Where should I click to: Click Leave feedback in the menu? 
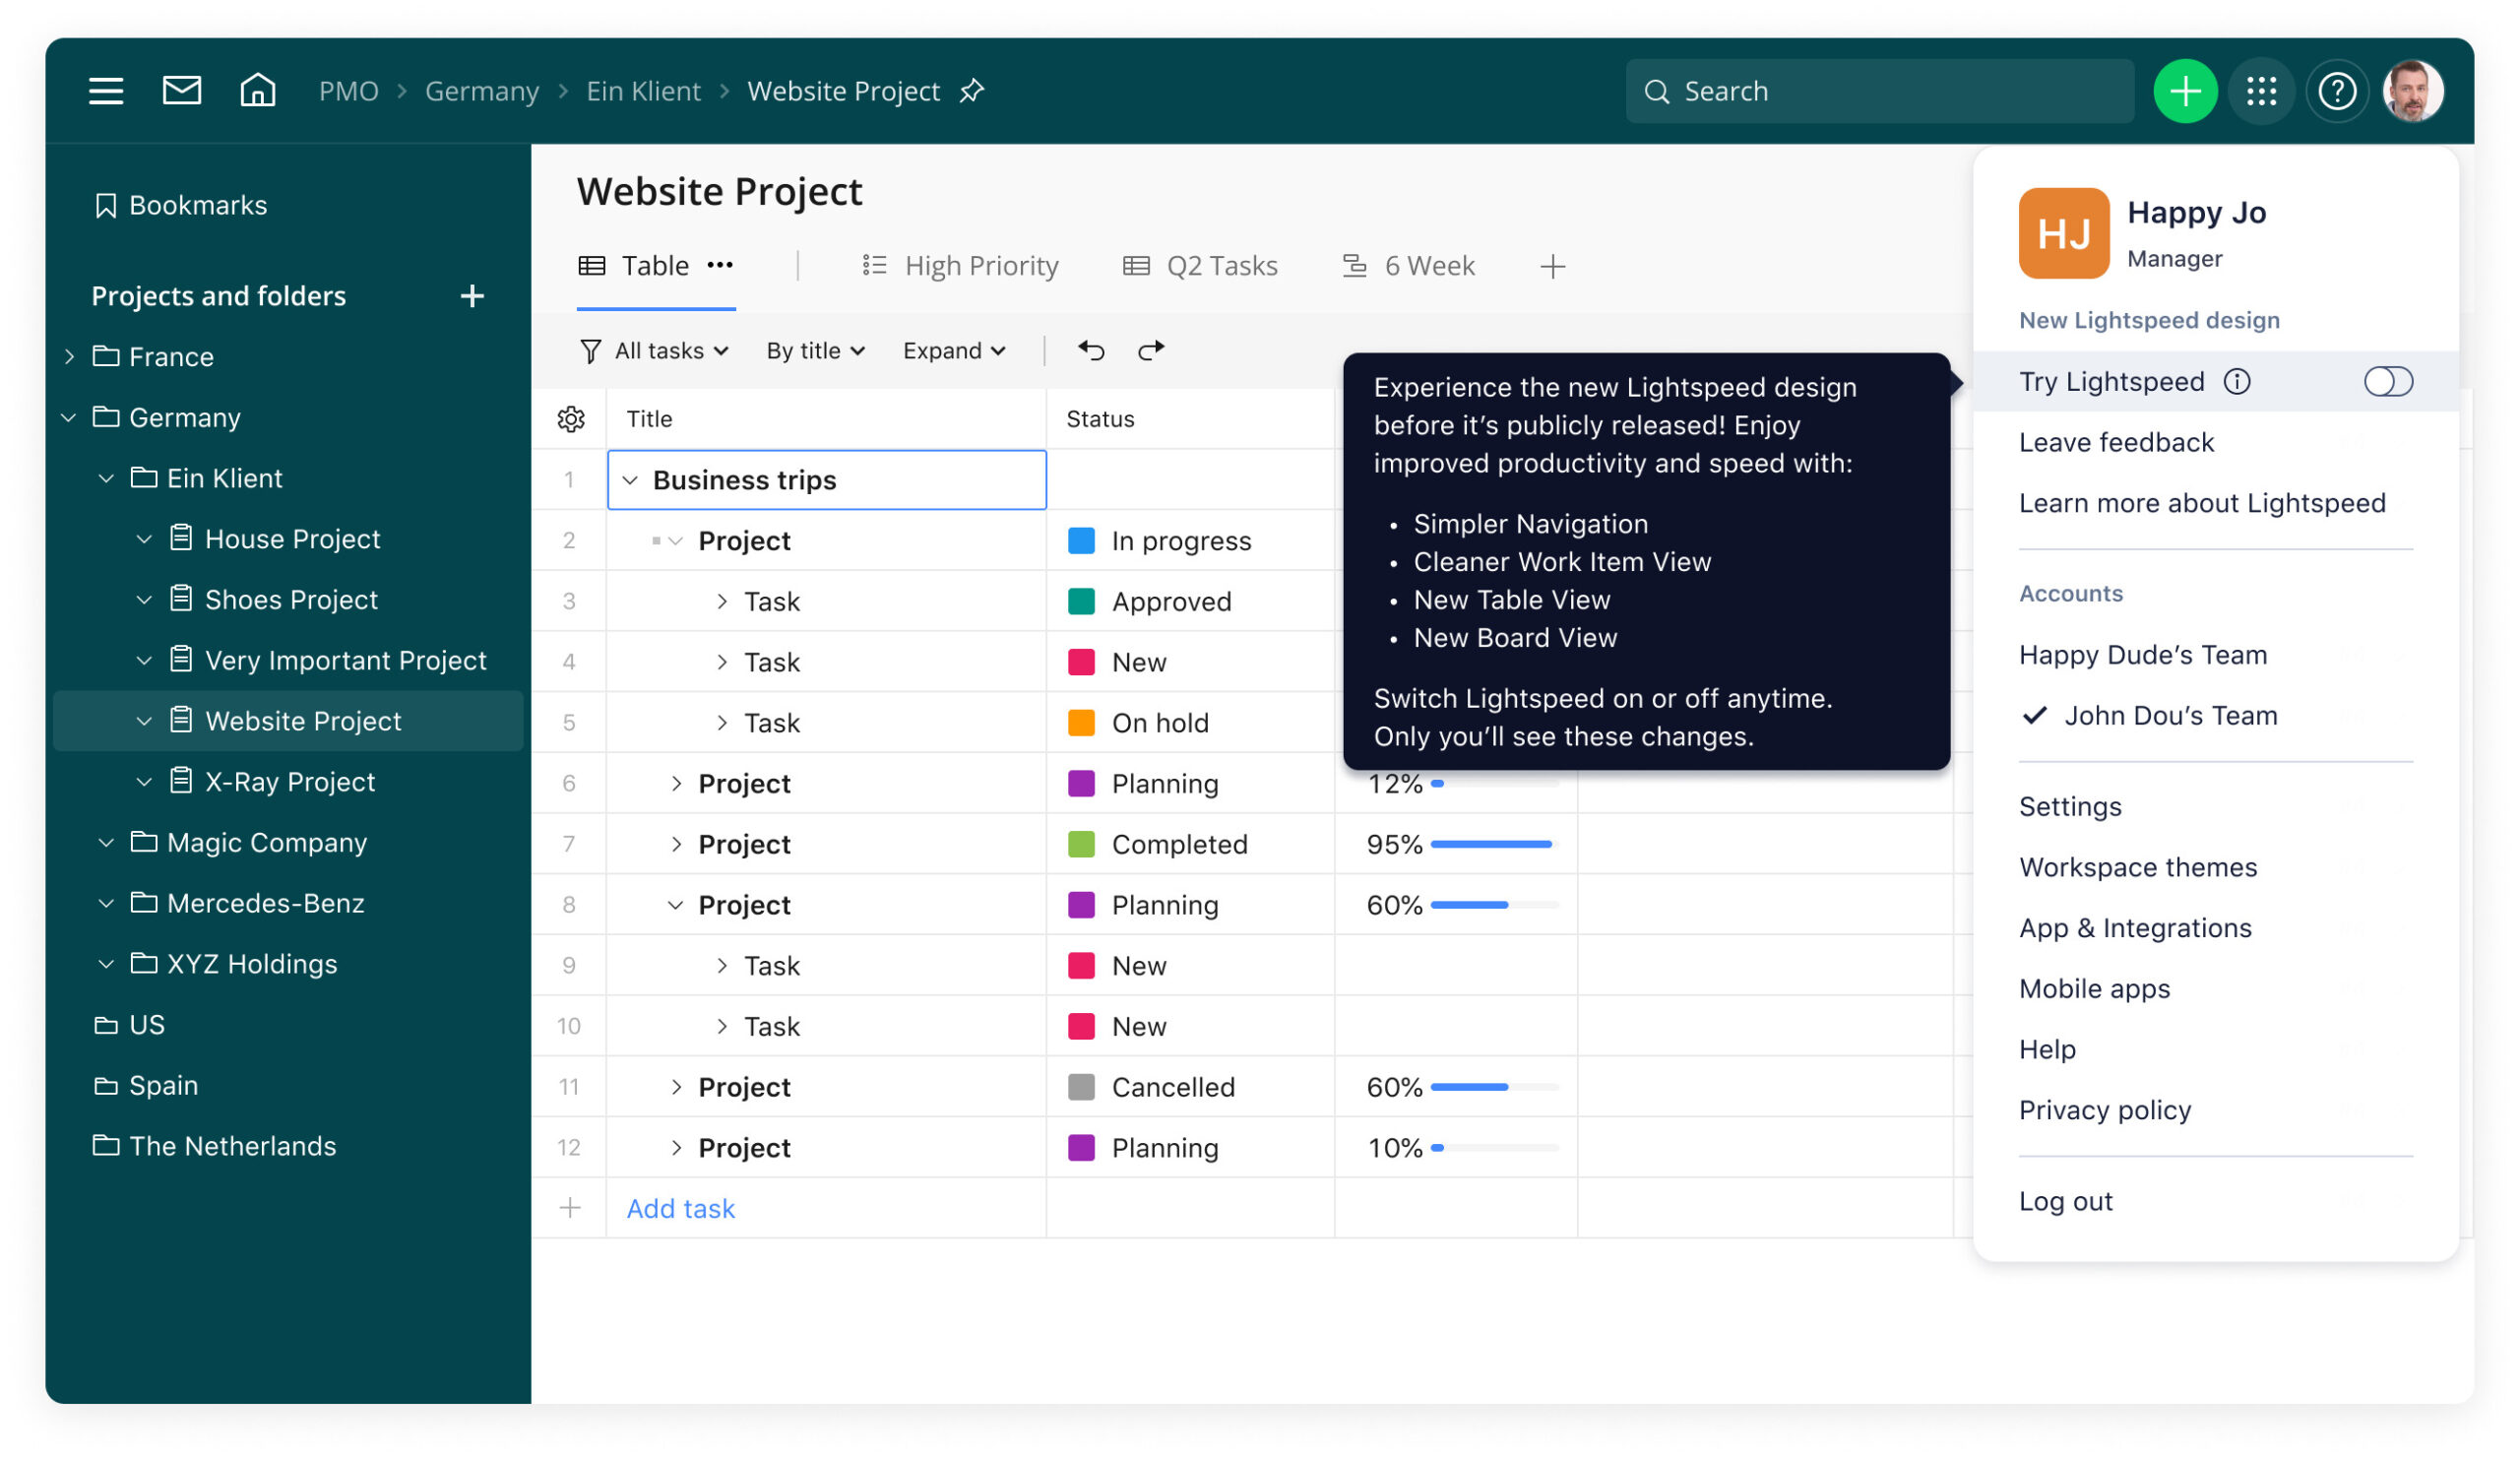click(2116, 441)
